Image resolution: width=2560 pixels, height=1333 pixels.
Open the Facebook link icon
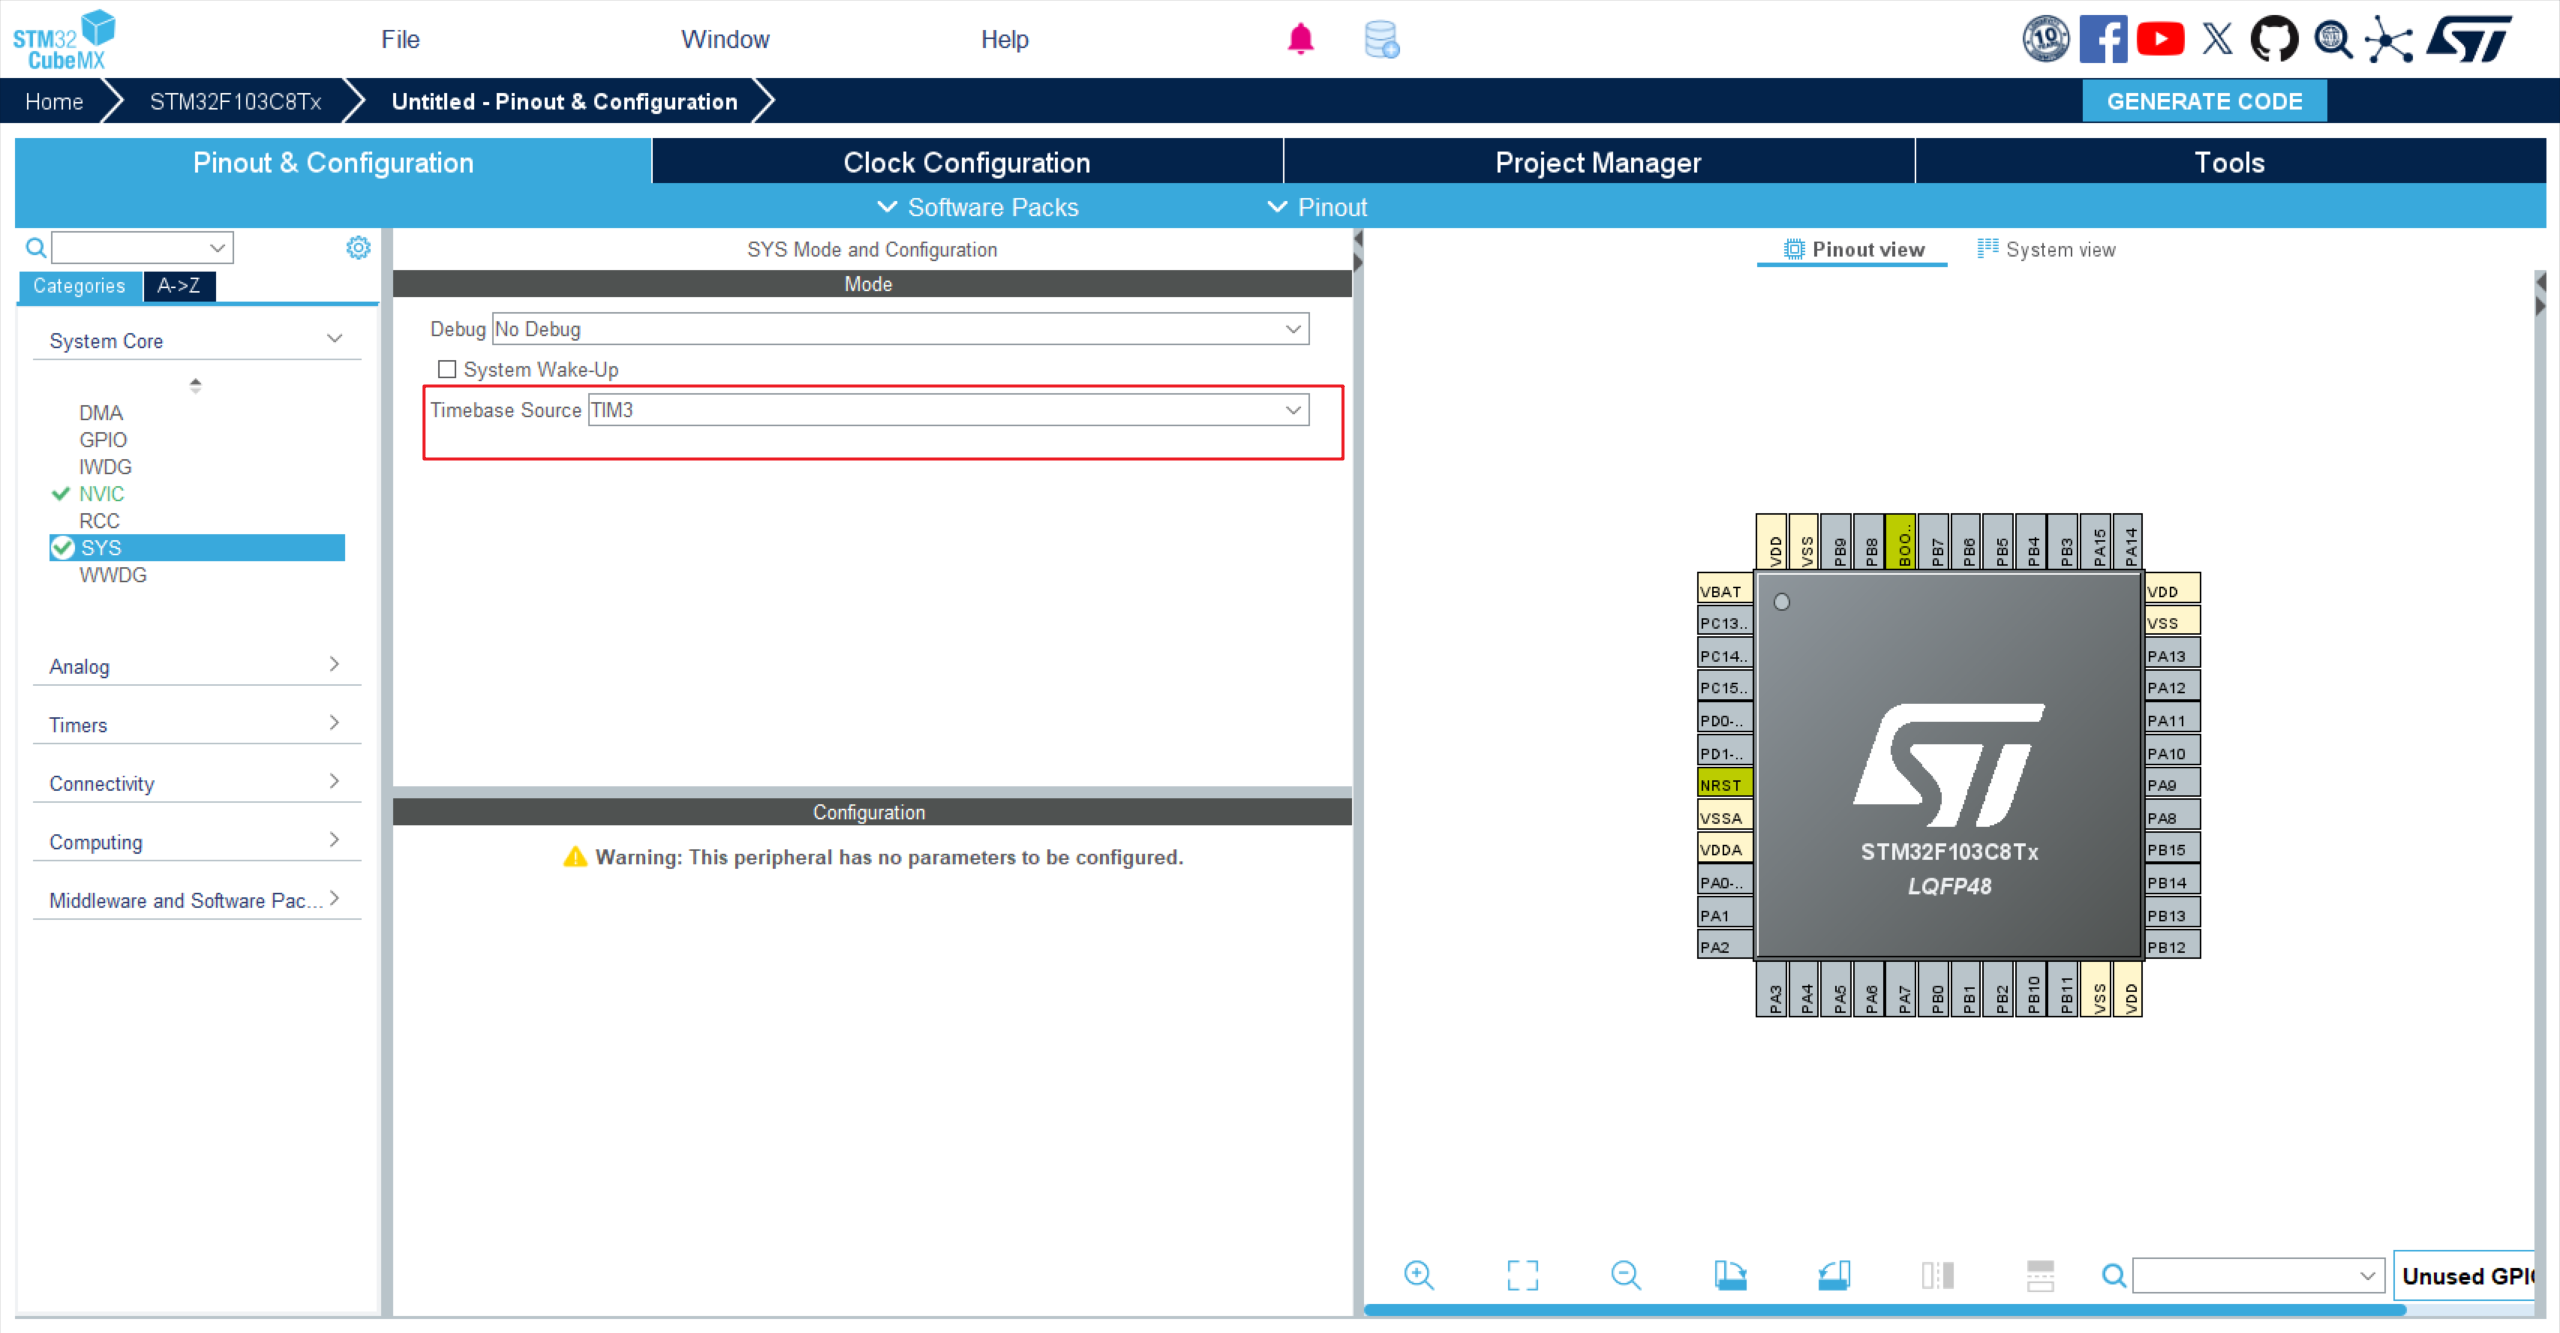point(2103,39)
